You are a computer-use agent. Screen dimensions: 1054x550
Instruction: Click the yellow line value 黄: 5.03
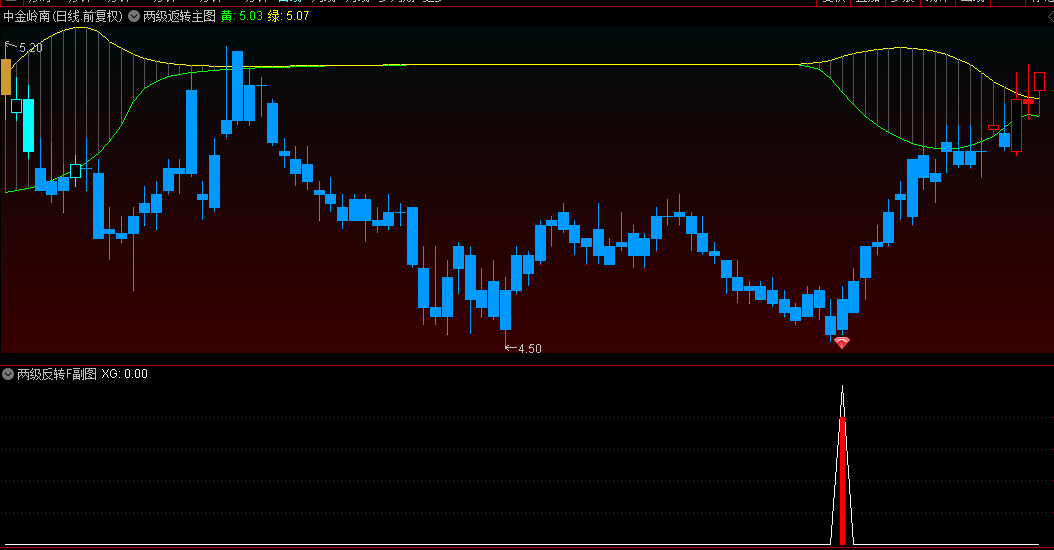point(241,16)
